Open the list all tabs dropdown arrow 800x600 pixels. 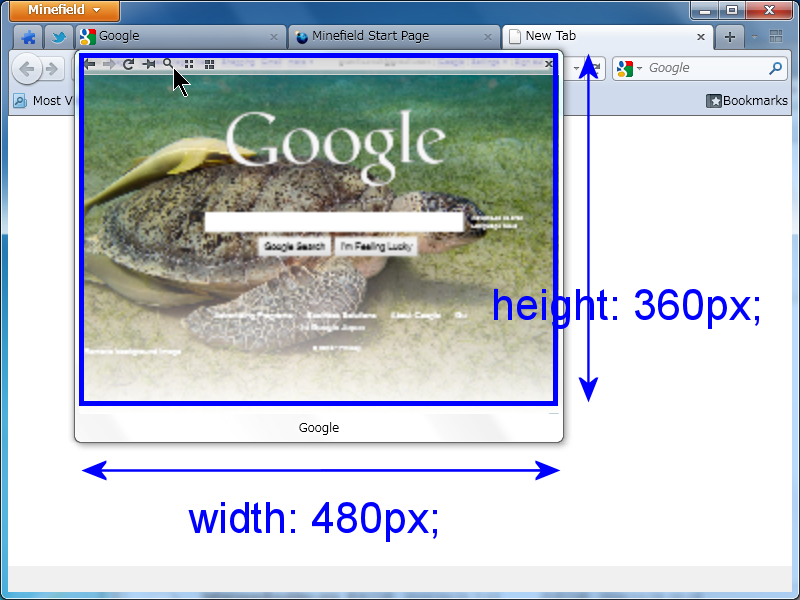(755, 37)
